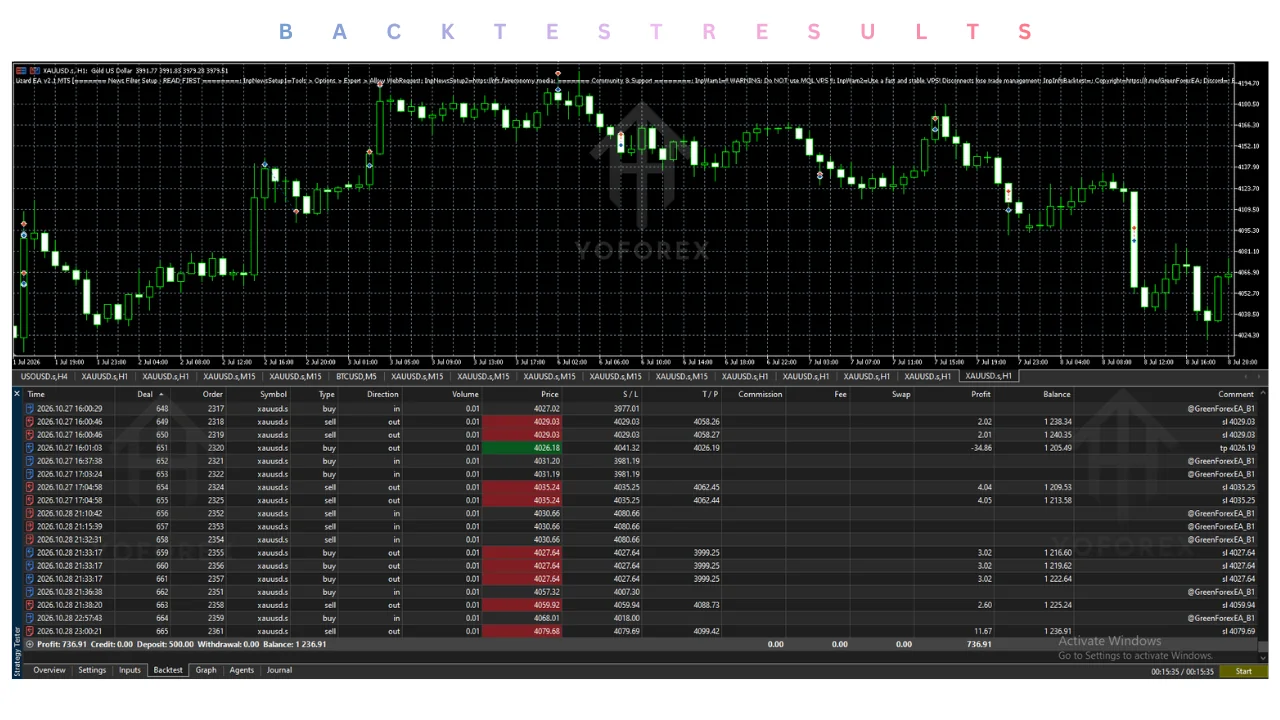The height and width of the screenshot is (720, 1280).
Task: Close the Strategy Tester panel
Action: coord(17,394)
